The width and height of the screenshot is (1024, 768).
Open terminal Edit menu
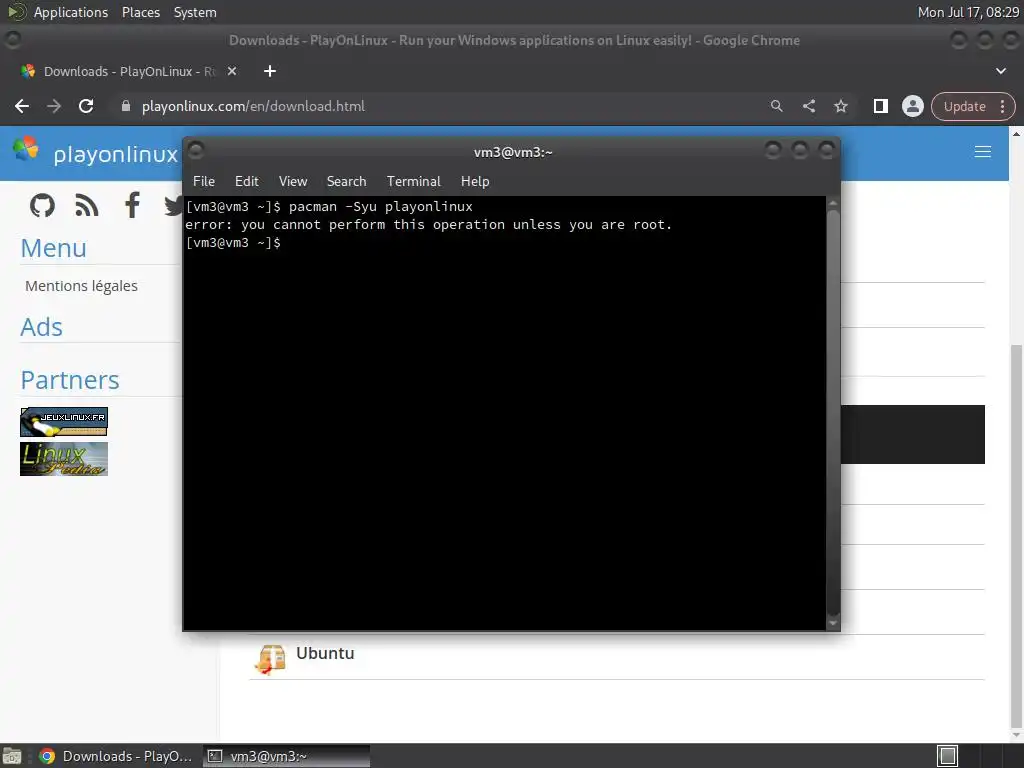click(246, 182)
